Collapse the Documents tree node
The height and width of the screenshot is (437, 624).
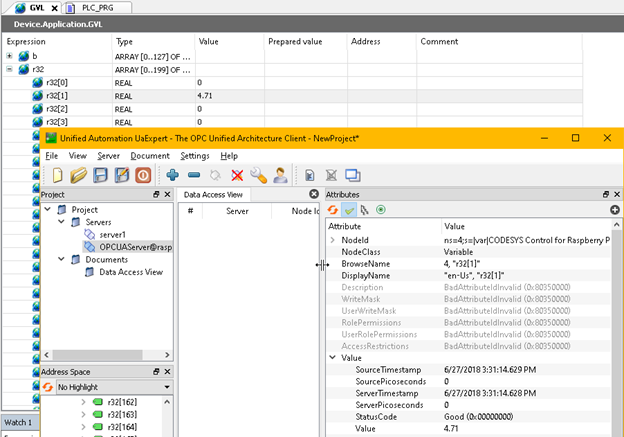pos(61,259)
